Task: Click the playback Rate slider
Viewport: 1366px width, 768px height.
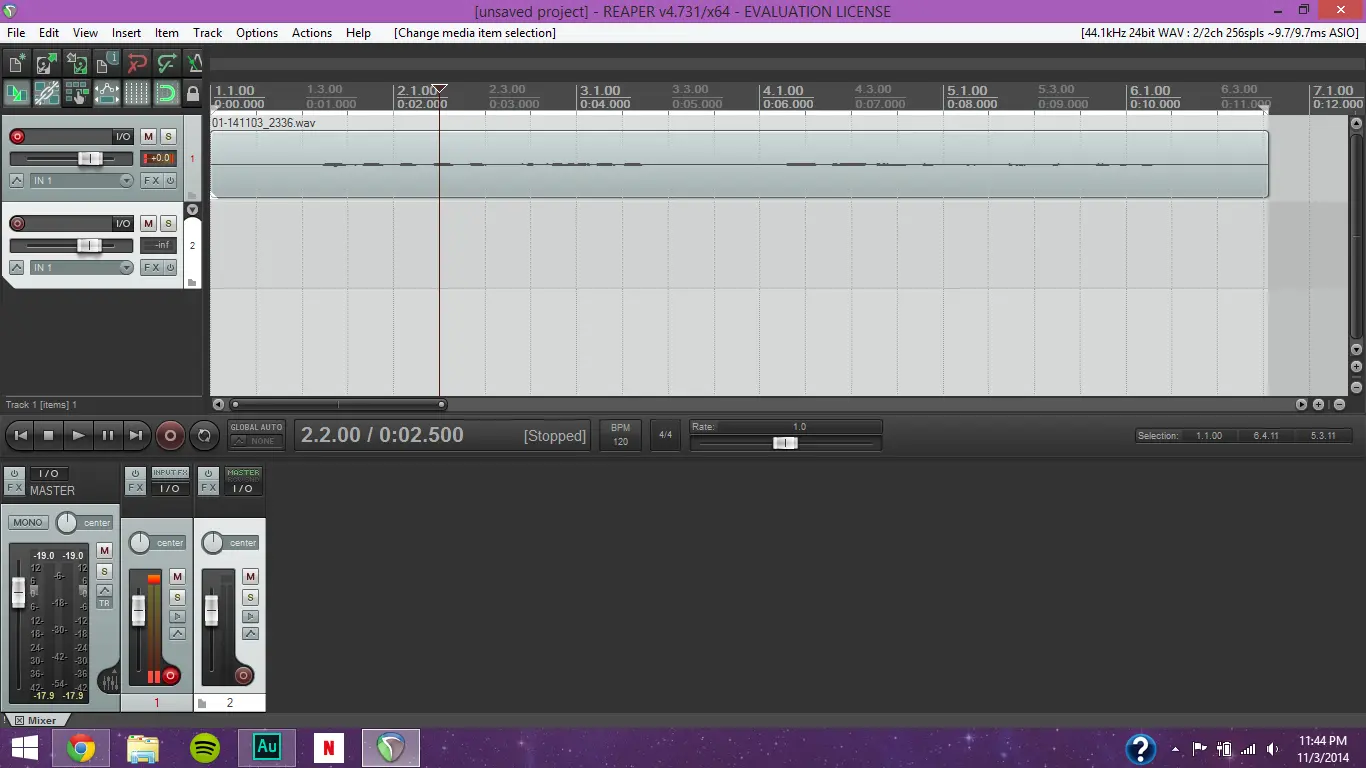Action: click(x=786, y=442)
